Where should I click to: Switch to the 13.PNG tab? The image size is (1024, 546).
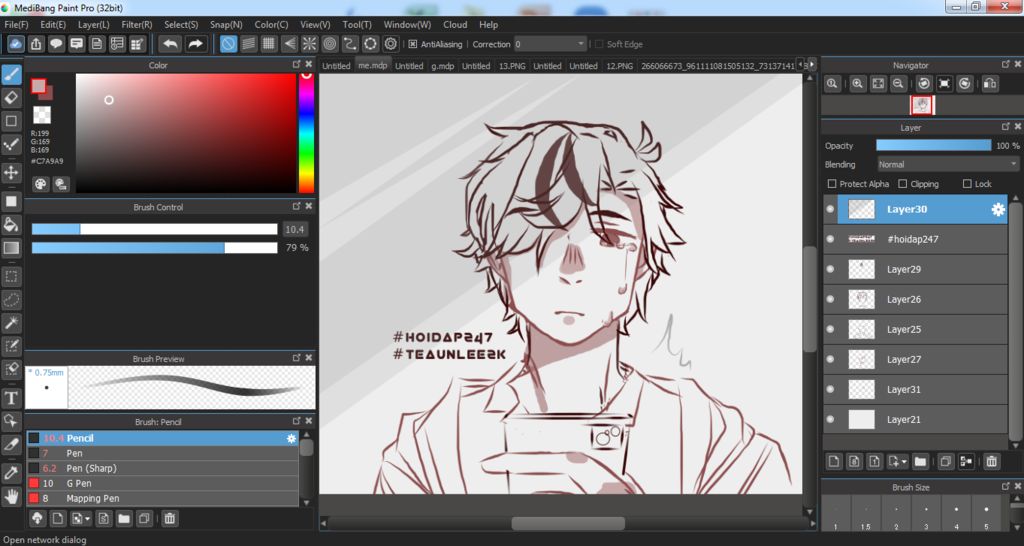[x=513, y=66]
